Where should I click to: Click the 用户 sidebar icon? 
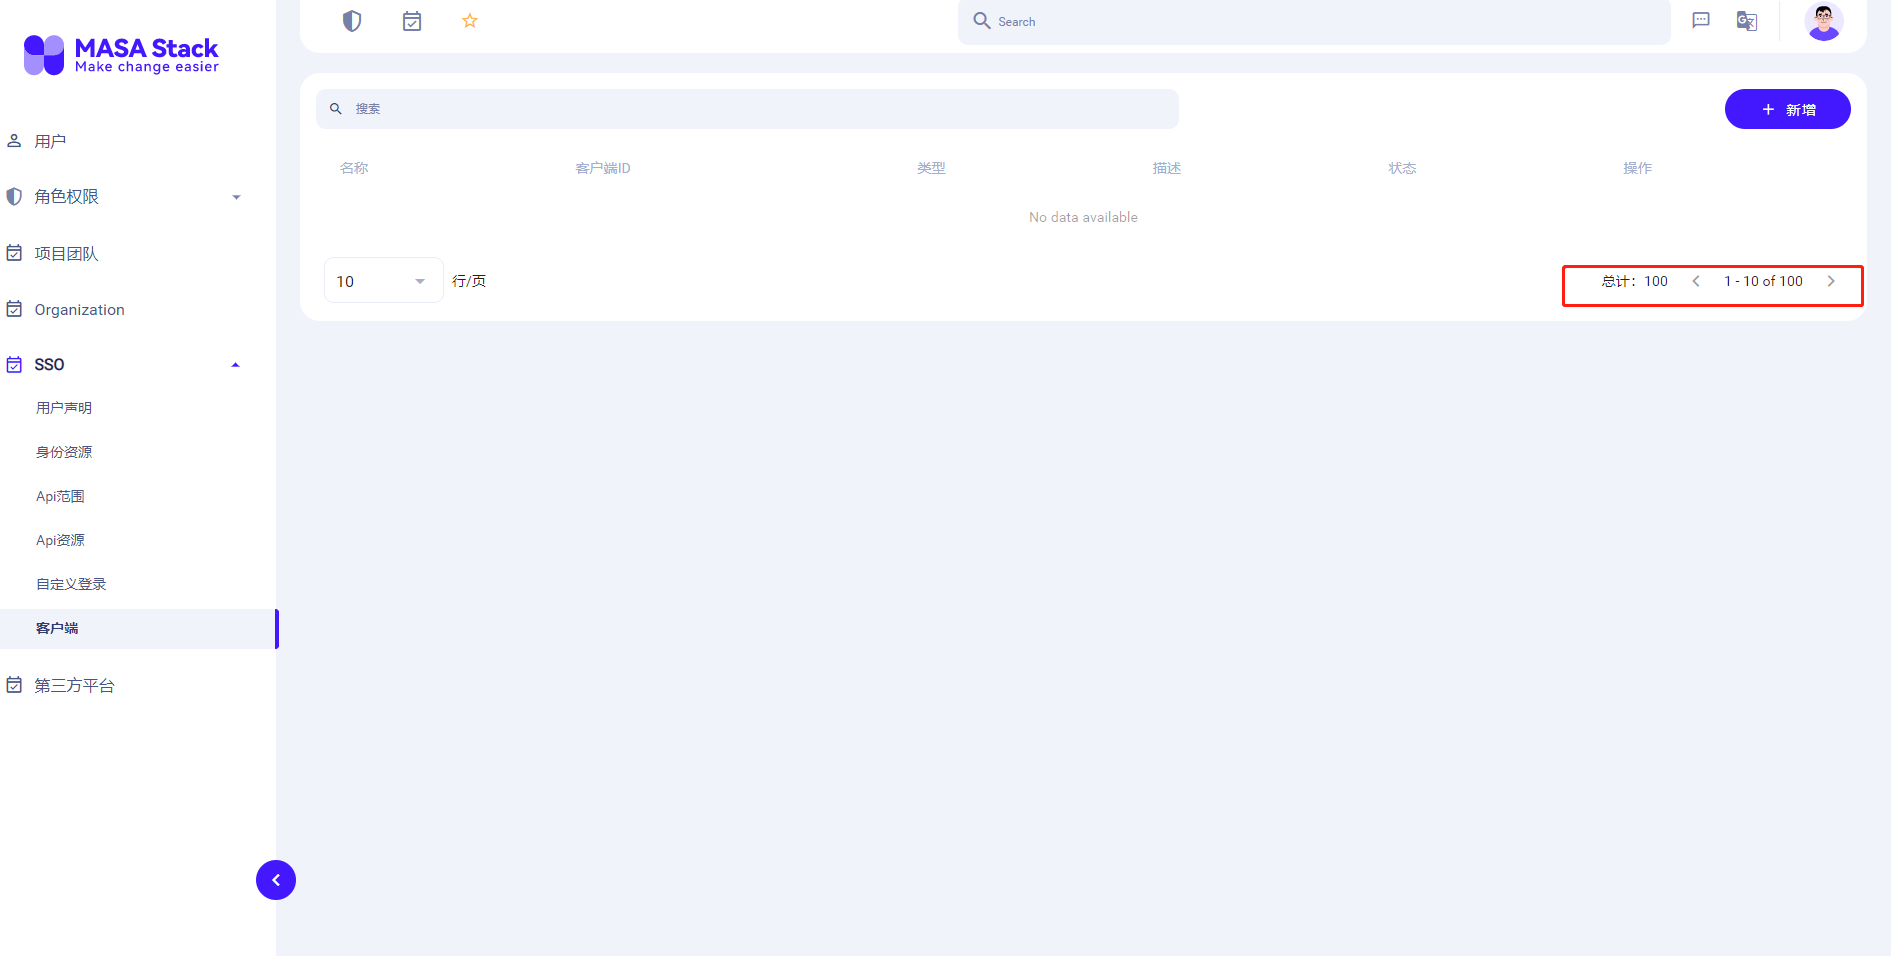tap(14, 140)
